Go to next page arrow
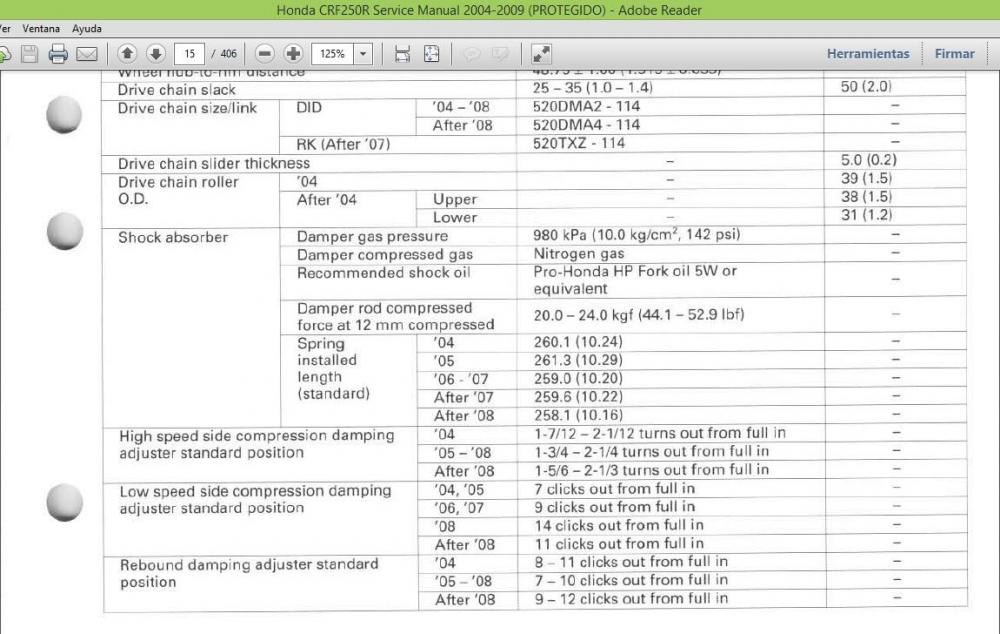The height and width of the screenshot is (634, 1000). pyautogui.click(x=155, y=54)
